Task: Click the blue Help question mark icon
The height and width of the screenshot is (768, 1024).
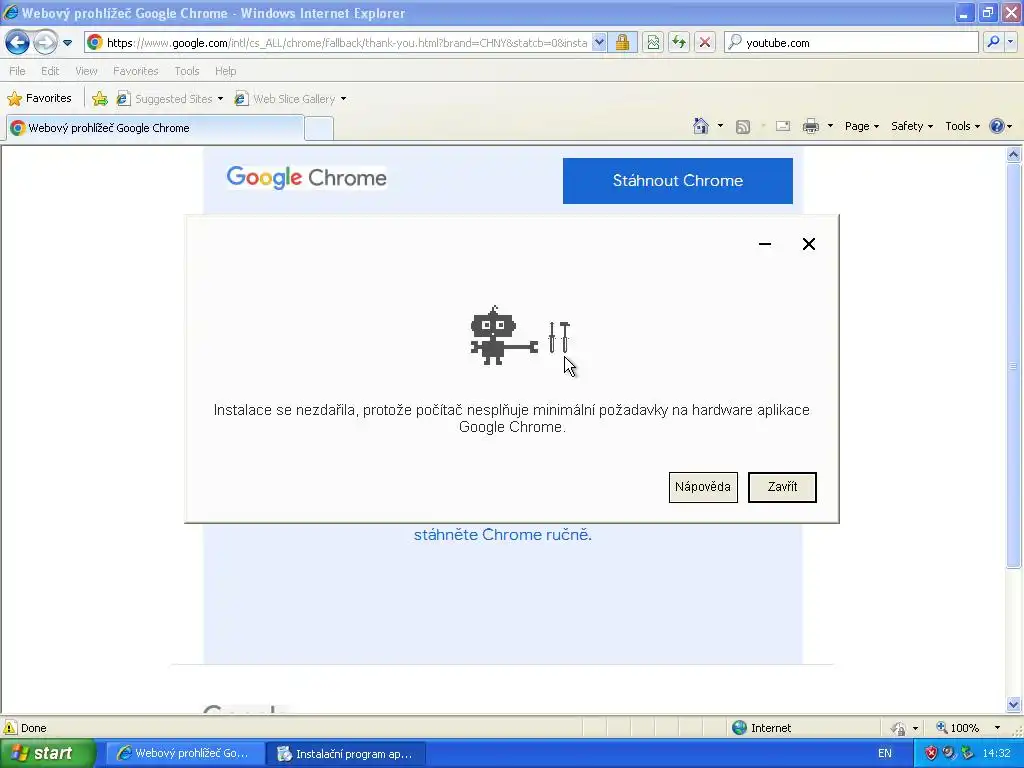Action: click(x=997, y=126)
